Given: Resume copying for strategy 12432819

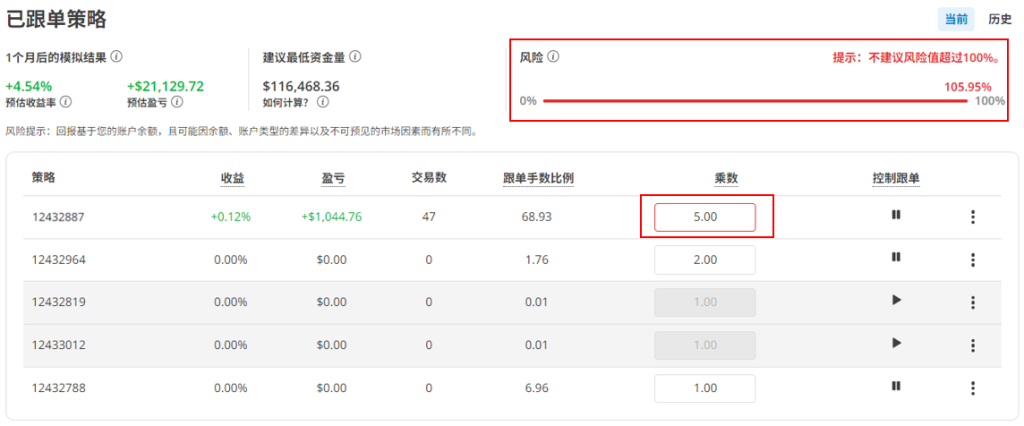Looking at the screenshot, I should (x=896, y=301).
